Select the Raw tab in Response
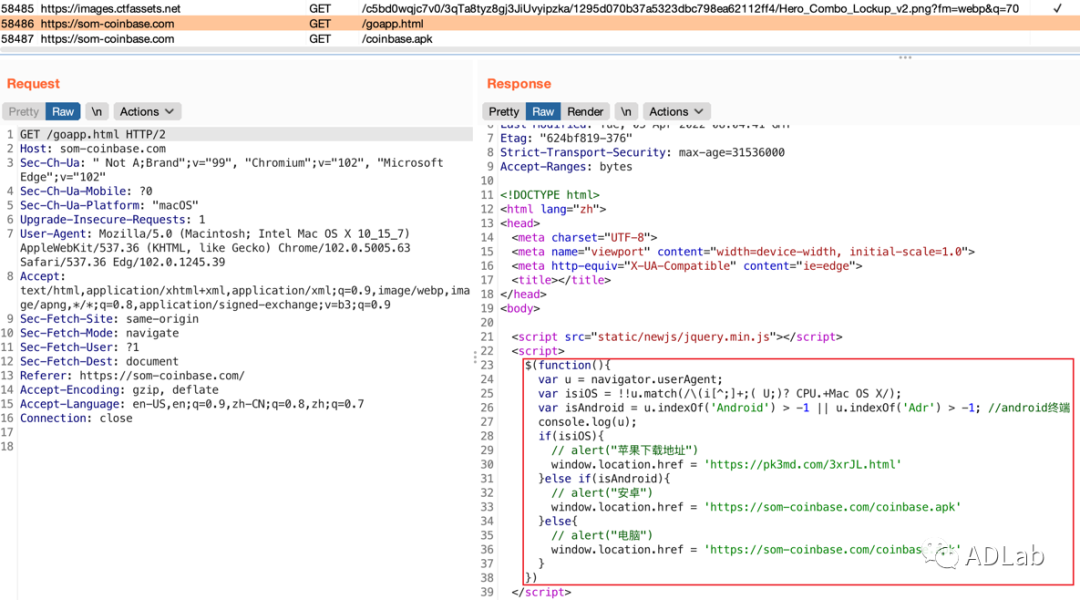This screenshot has width=1080, height=600. (x=543, y=112)
